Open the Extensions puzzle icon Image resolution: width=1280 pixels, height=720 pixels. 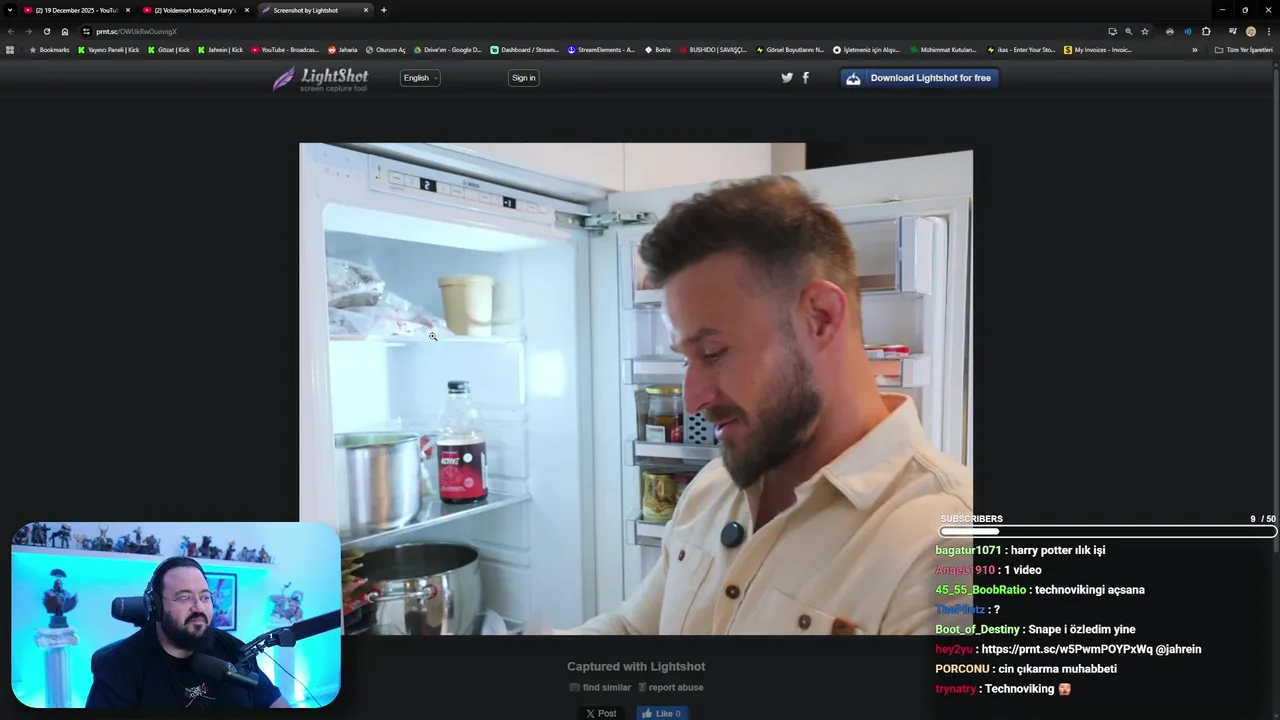coord(1206,31)
